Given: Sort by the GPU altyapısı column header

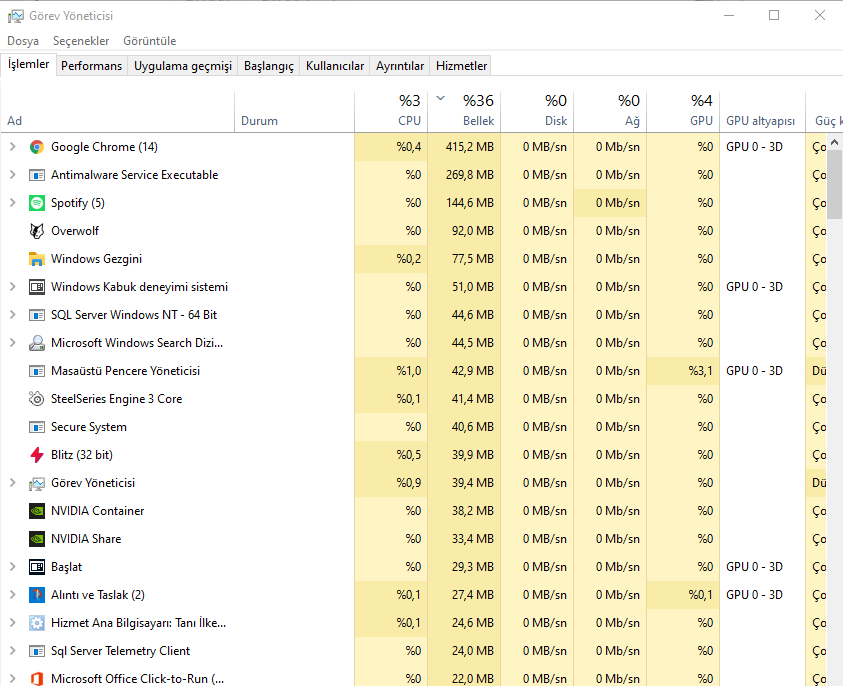Looking at the screenshot, I should 763,111.
